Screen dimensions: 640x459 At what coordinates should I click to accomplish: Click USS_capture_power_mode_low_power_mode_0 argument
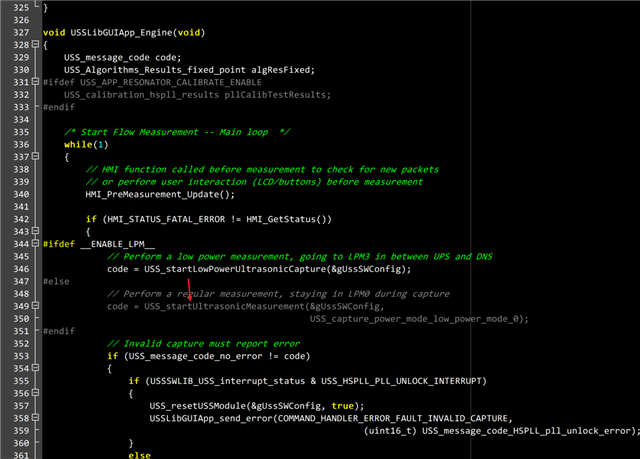coord(416,319)
